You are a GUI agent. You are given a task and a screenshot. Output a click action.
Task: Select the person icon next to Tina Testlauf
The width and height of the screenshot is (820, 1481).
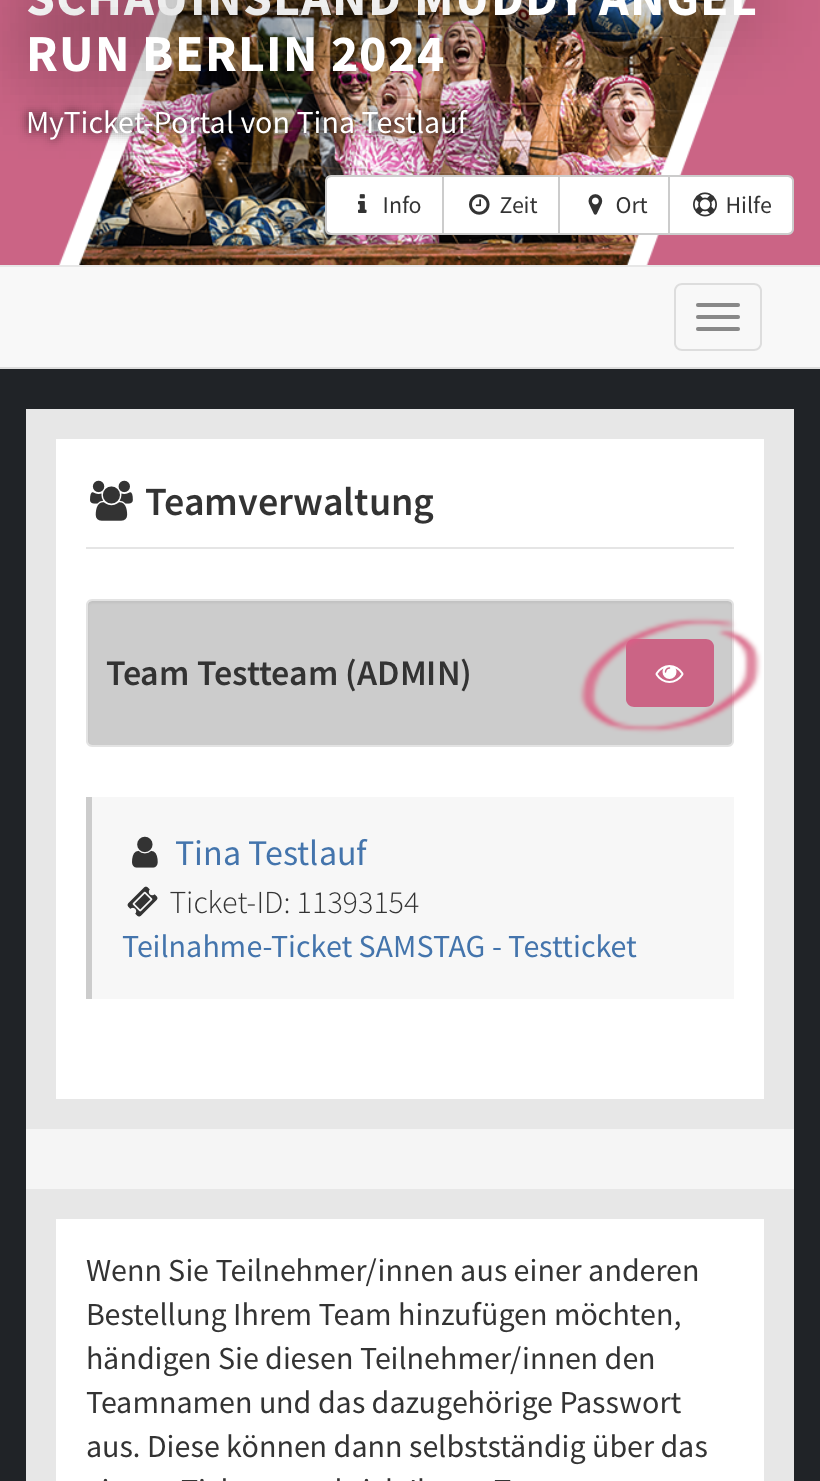[x=143, y=852]
